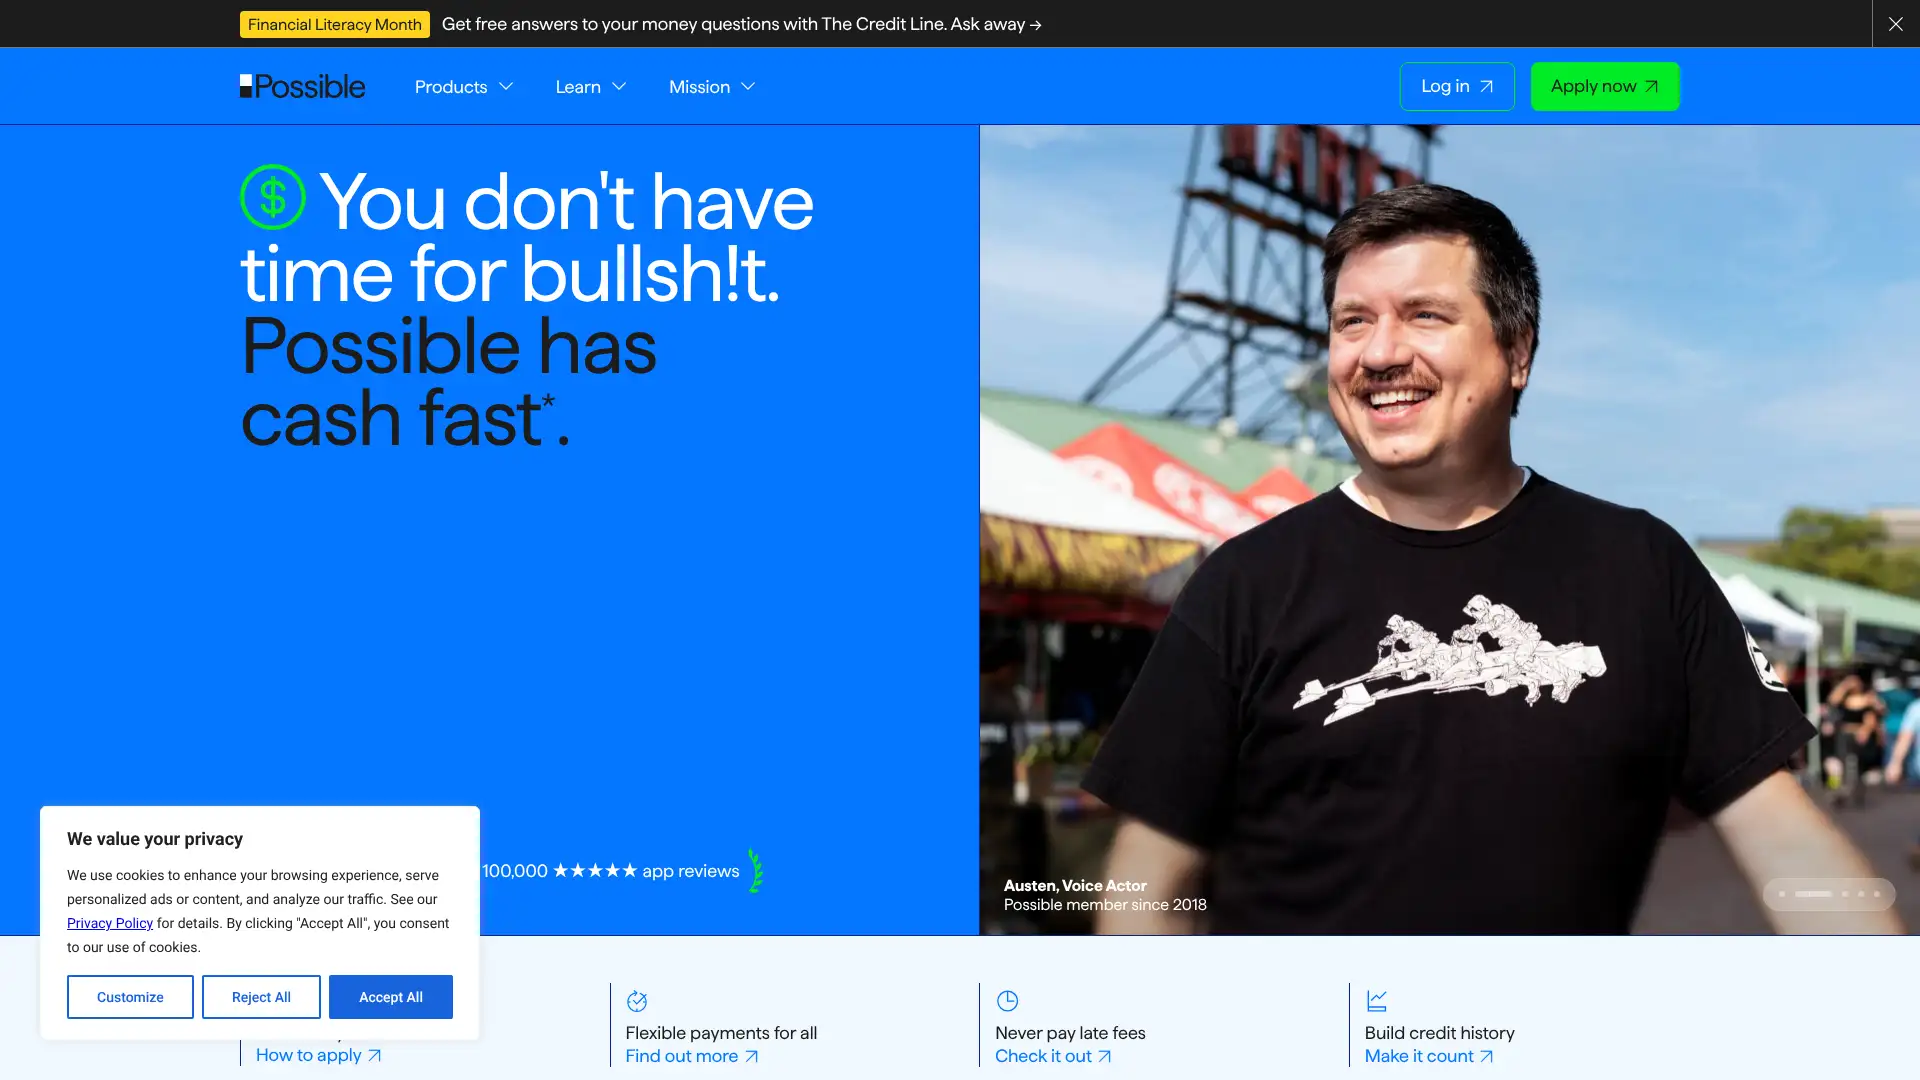Screen dimensions: 1920x1080
Task: Open the Privacy Policy link
Action: pos(110,923)
